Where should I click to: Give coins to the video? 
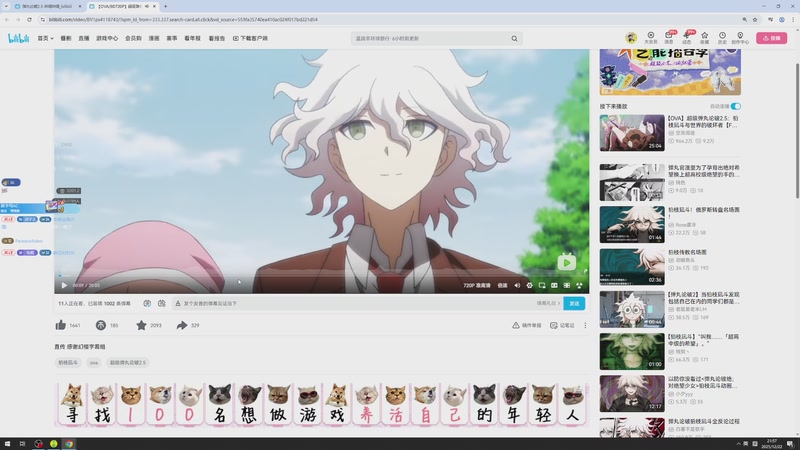tap(101, 325)
